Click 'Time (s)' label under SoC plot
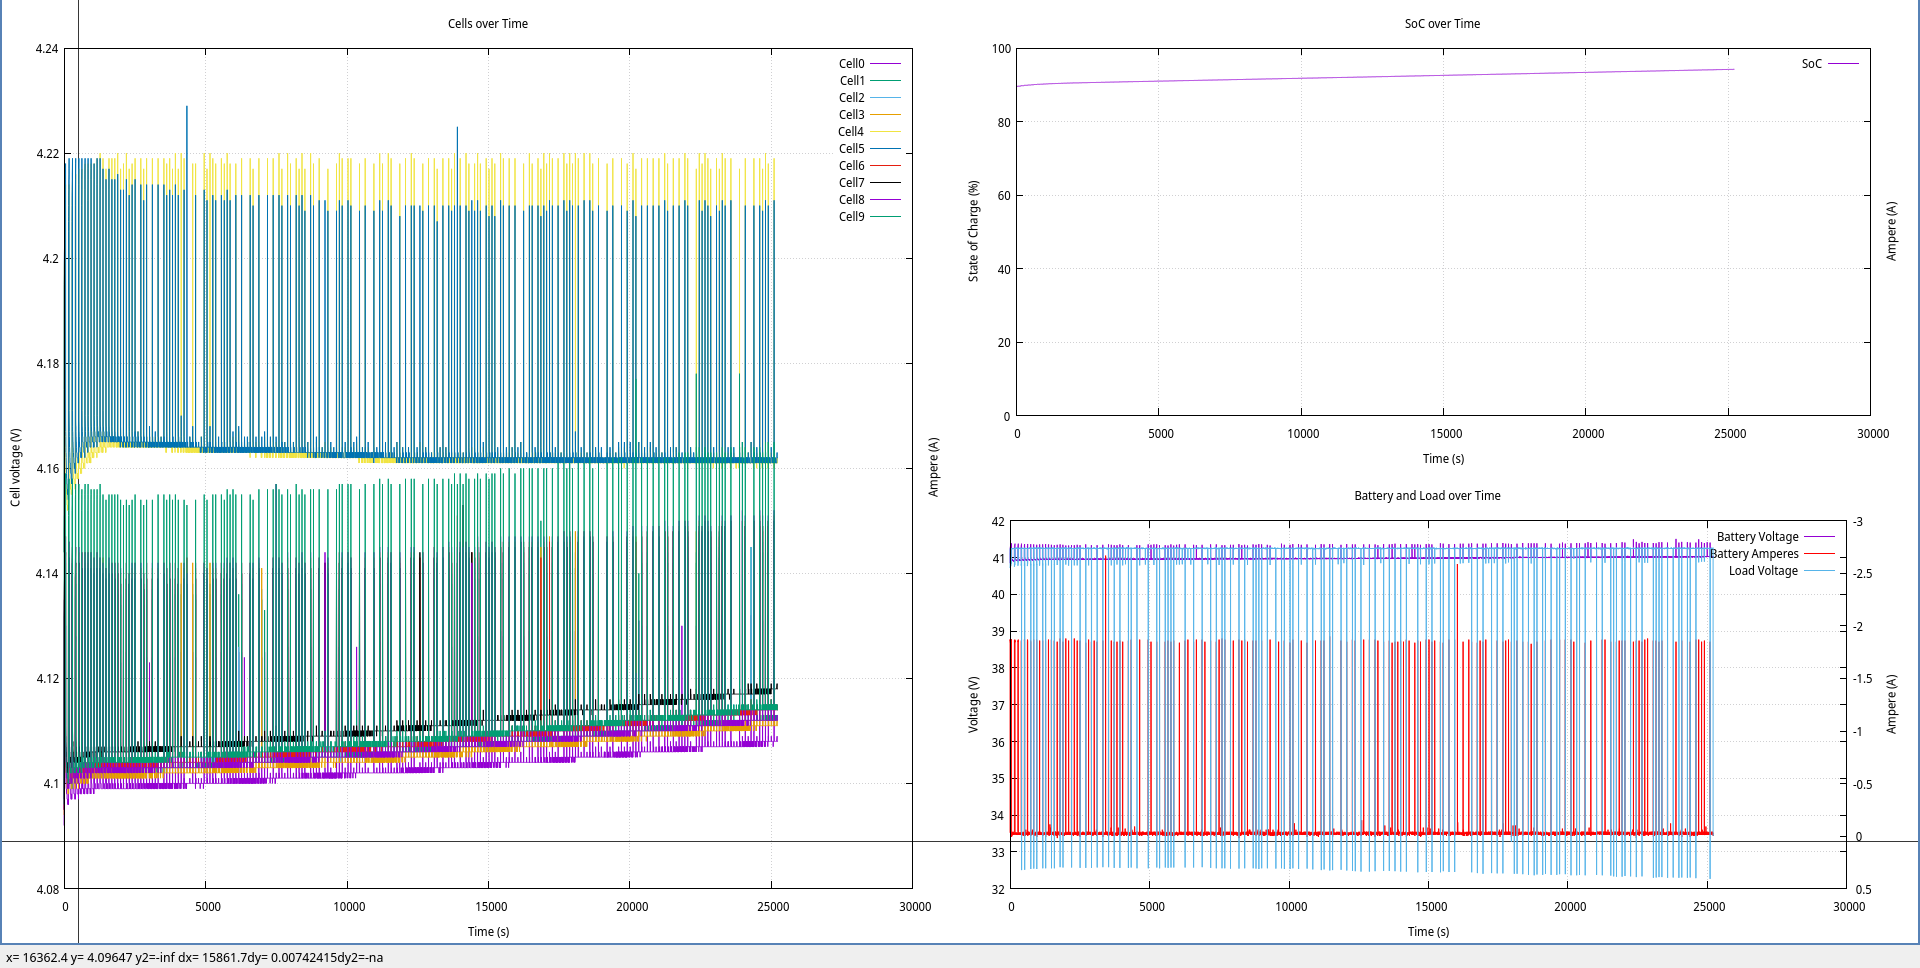 coord(1443,459)
